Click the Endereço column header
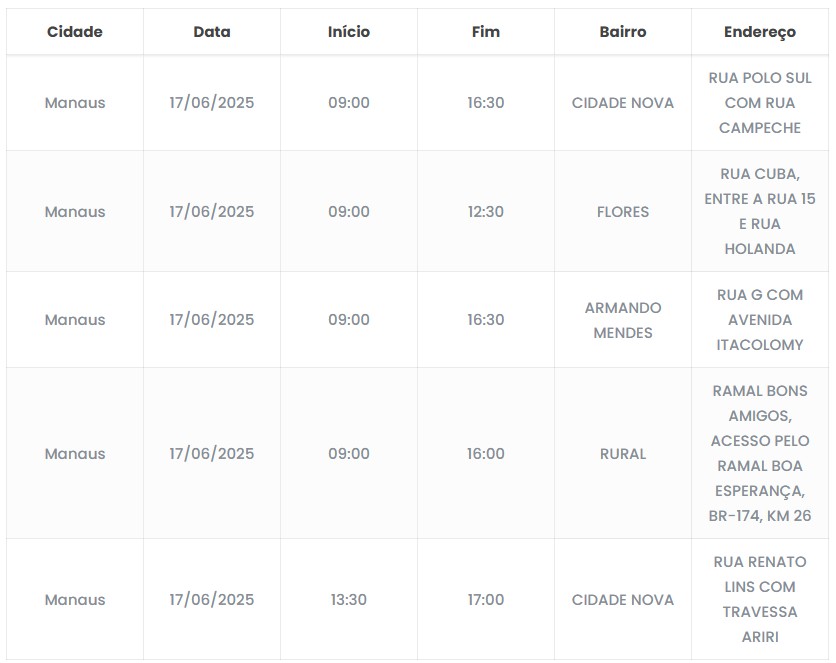 tap(760, 32)
